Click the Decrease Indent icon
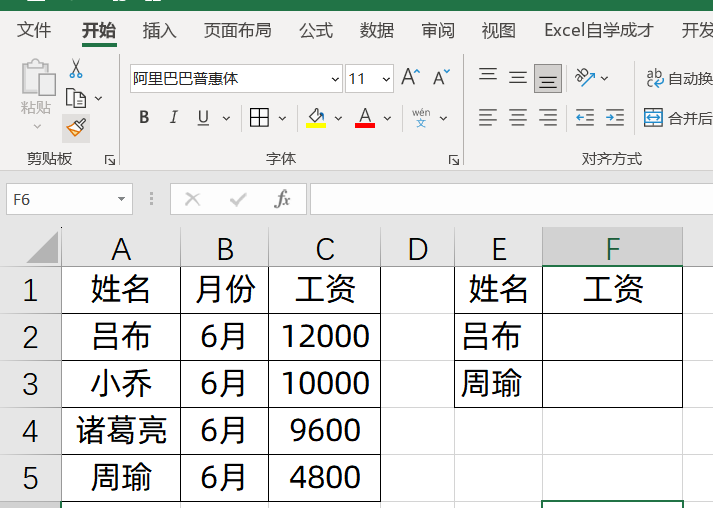 pos(584,118)
